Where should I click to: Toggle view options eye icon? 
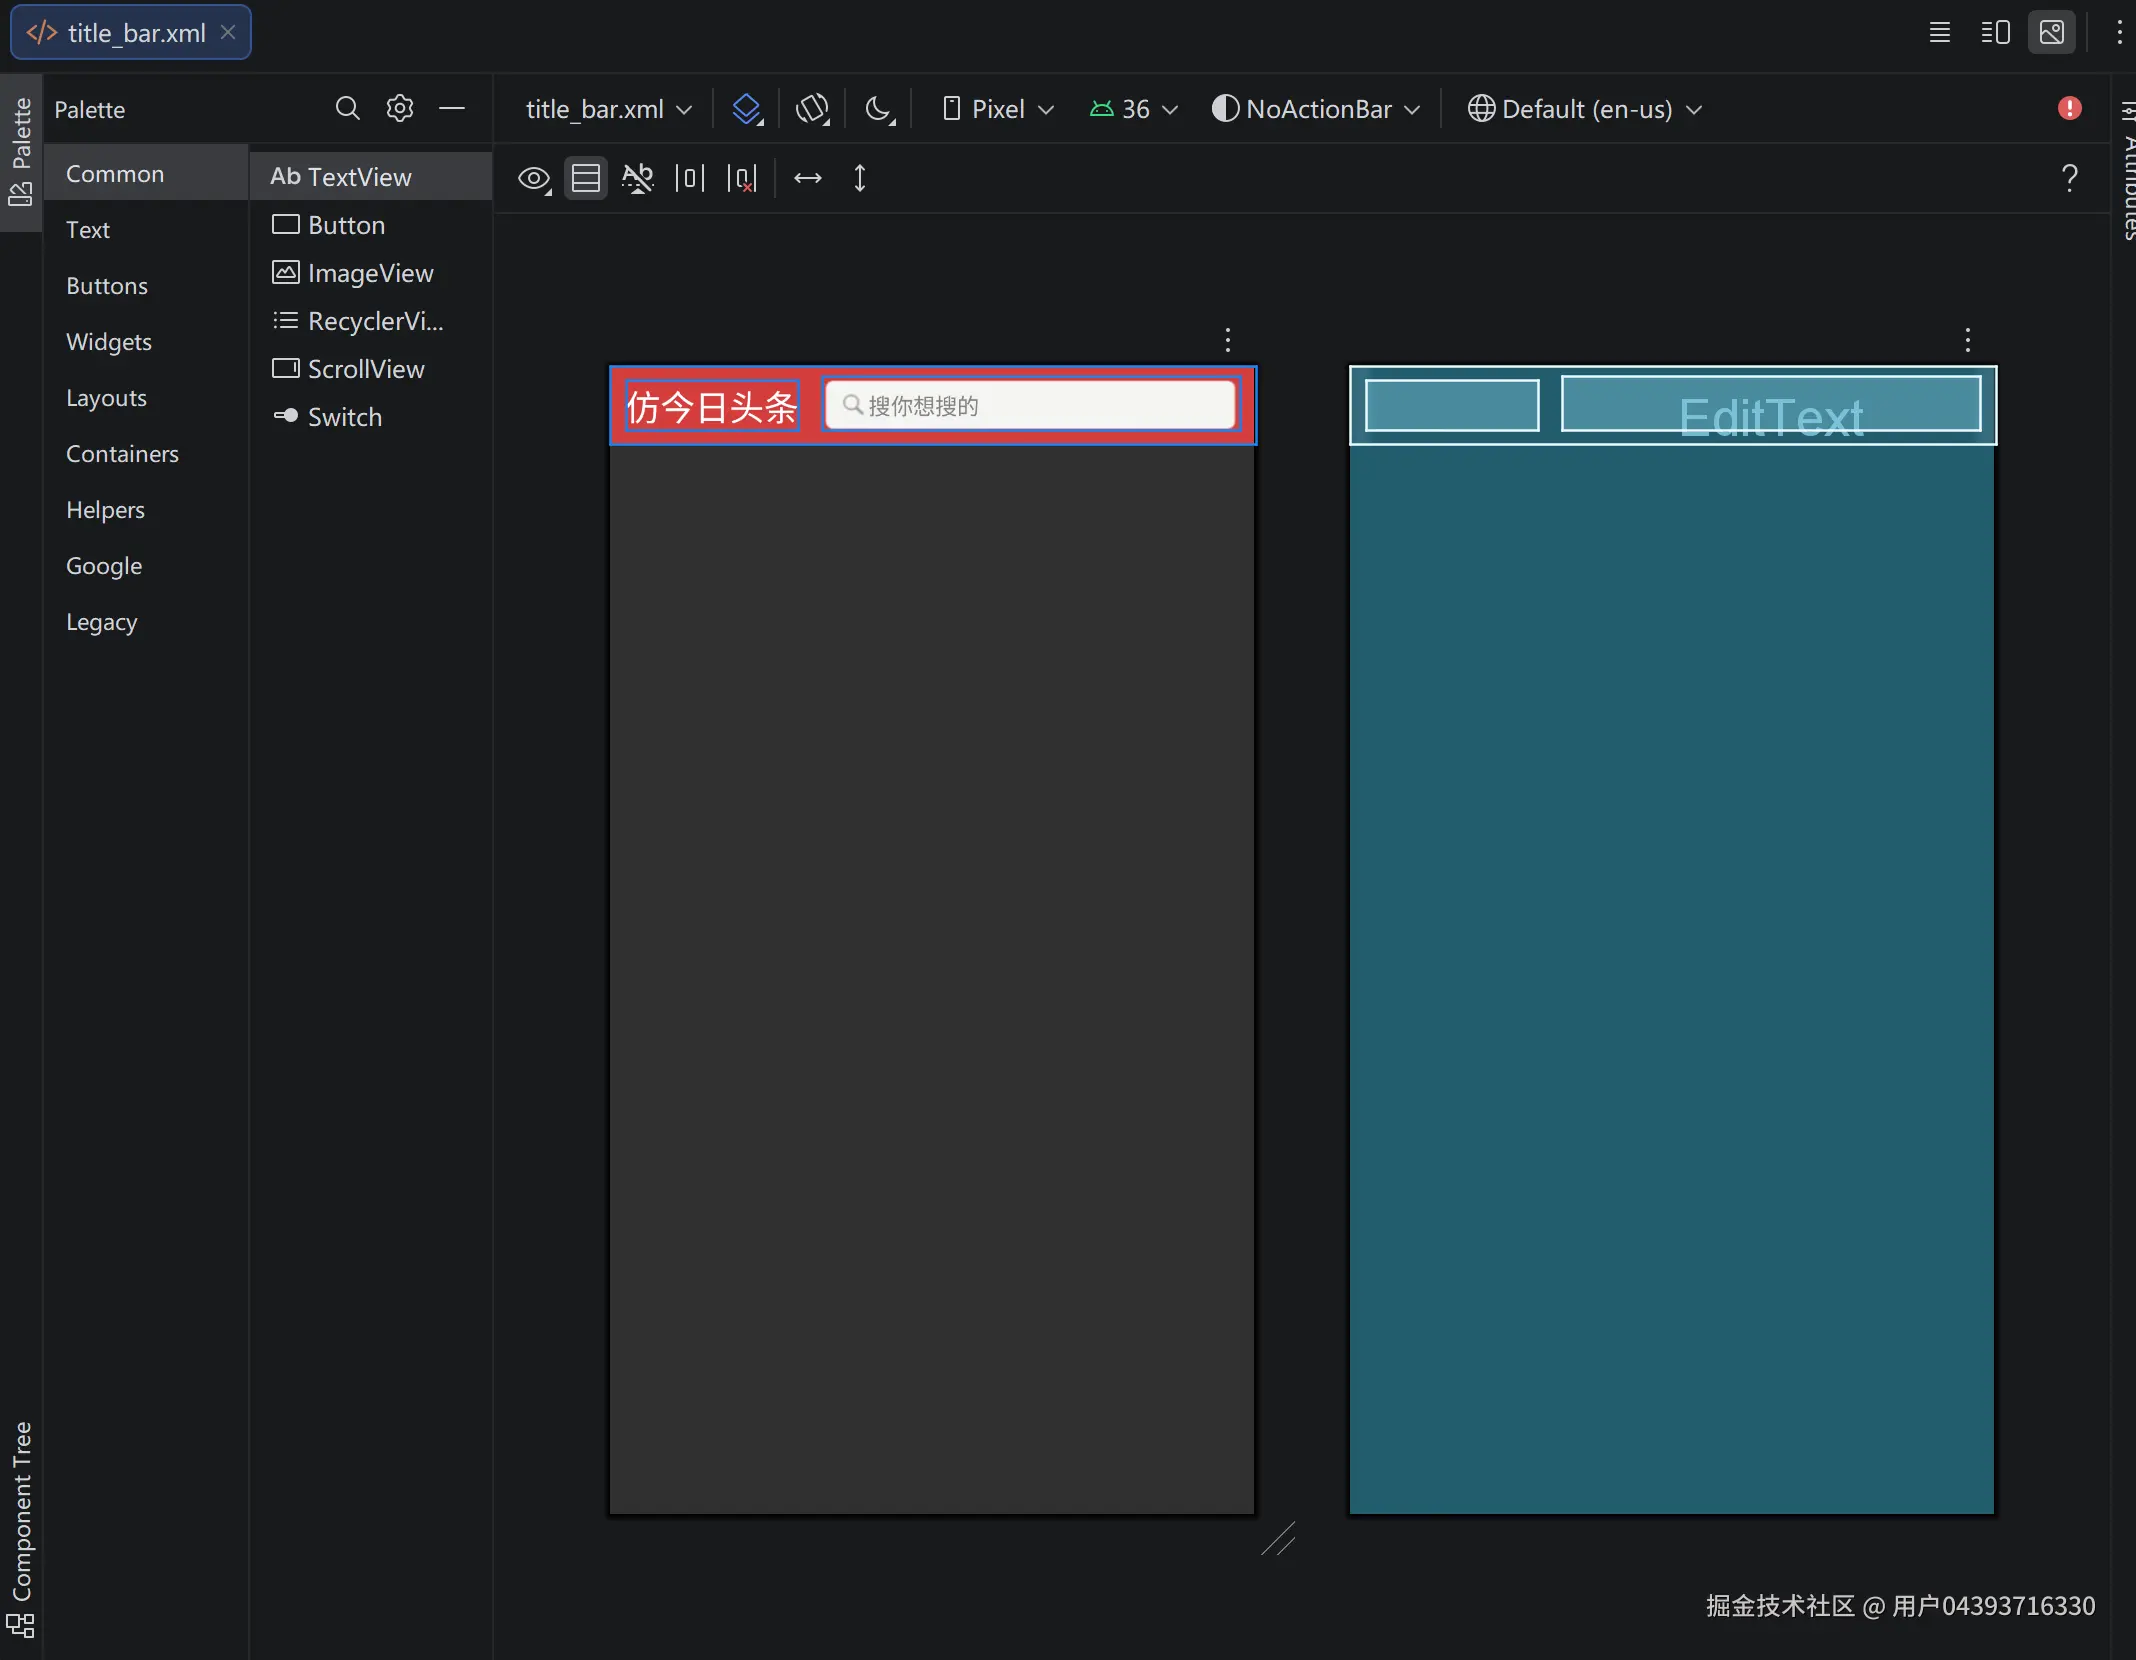click(x=534, y=179)
